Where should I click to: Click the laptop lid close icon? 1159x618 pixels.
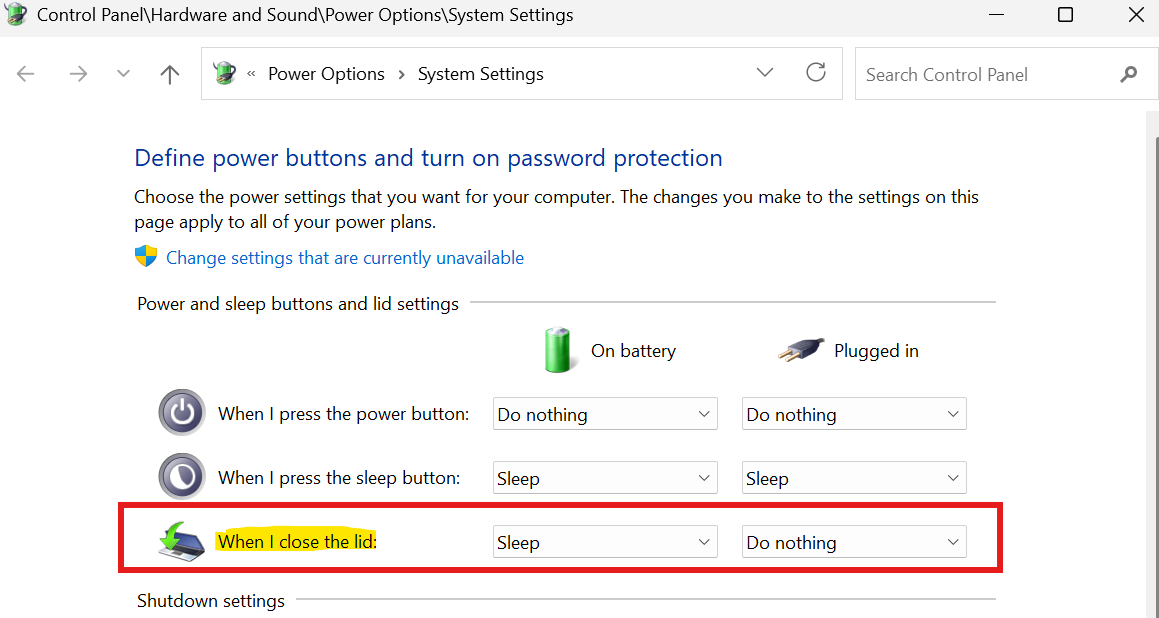click(x=182, y=541)
